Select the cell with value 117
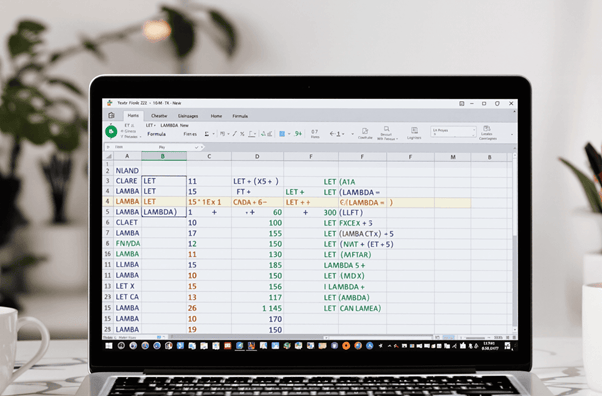602x396 pixels. pyautogui.click(x=257, y=297)
